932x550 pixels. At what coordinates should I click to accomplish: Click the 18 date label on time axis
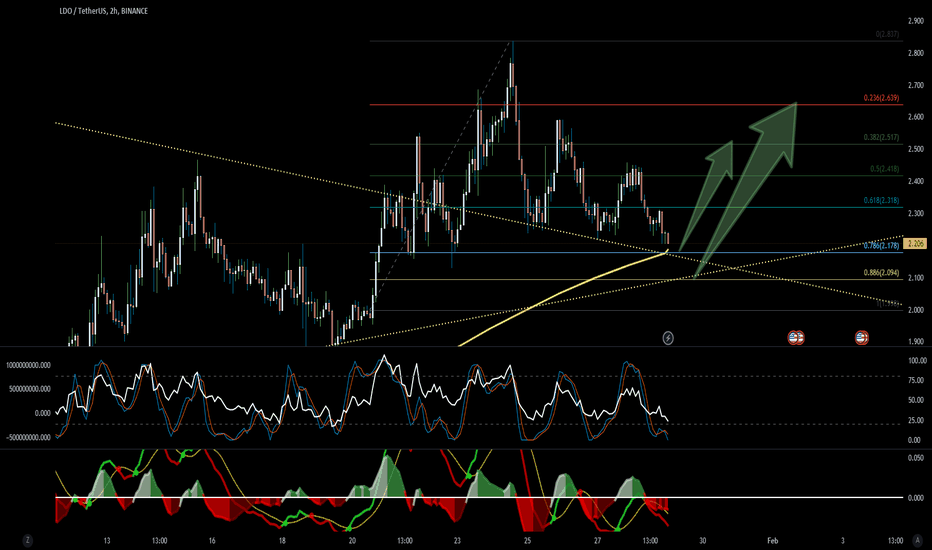282,540
